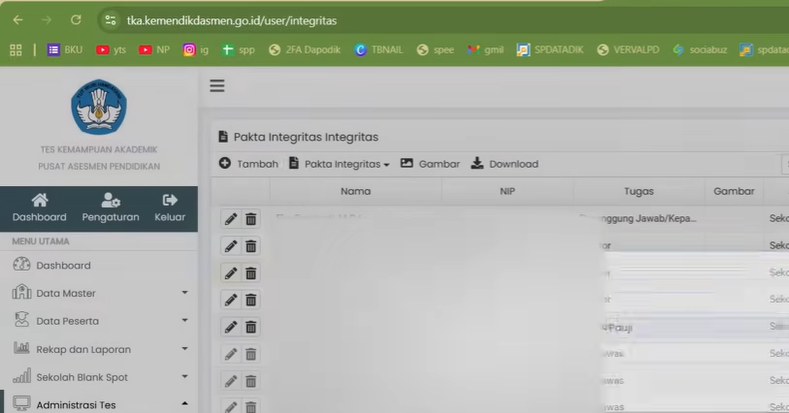Screen dimensions: 789x413
Task: Click Keluar to log out
Action: (170, 208)
